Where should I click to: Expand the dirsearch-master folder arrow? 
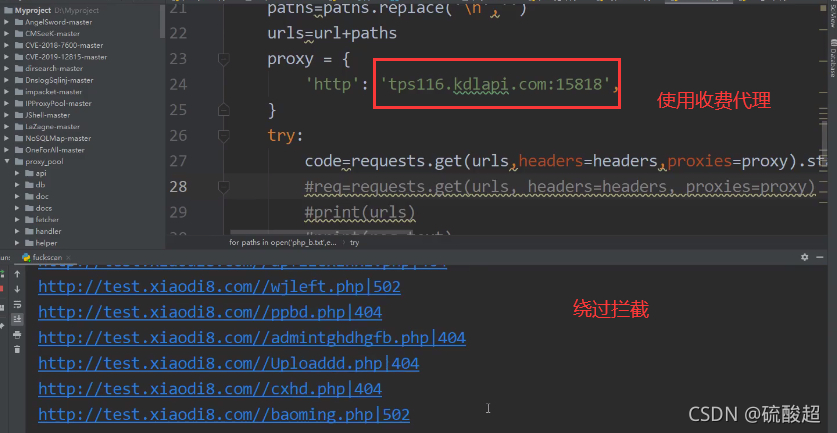click(7, 68)
